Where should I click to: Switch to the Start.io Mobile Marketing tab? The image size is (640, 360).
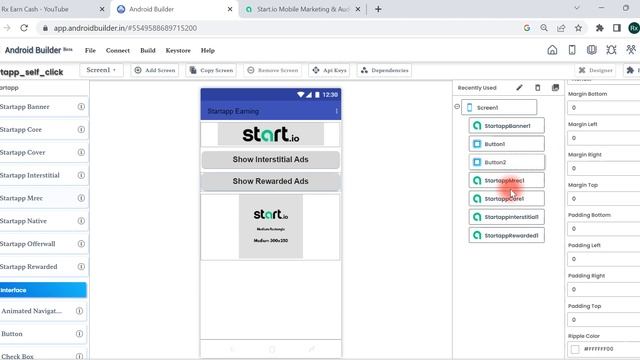pyautogui.click(x=303, y=9)
